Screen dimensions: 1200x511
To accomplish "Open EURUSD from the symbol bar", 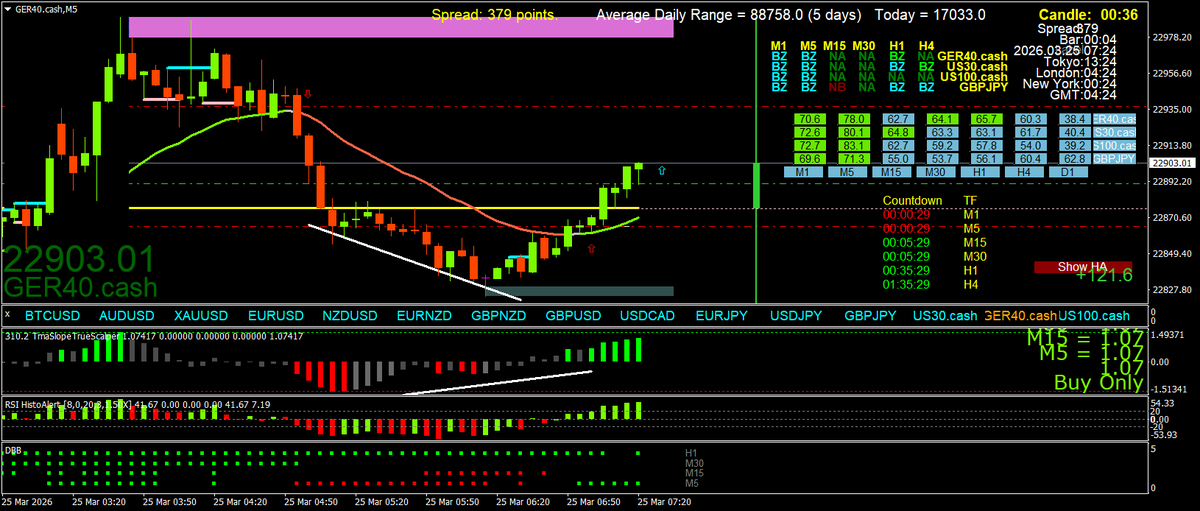I will pyautogui.click(x=276, y=316).
